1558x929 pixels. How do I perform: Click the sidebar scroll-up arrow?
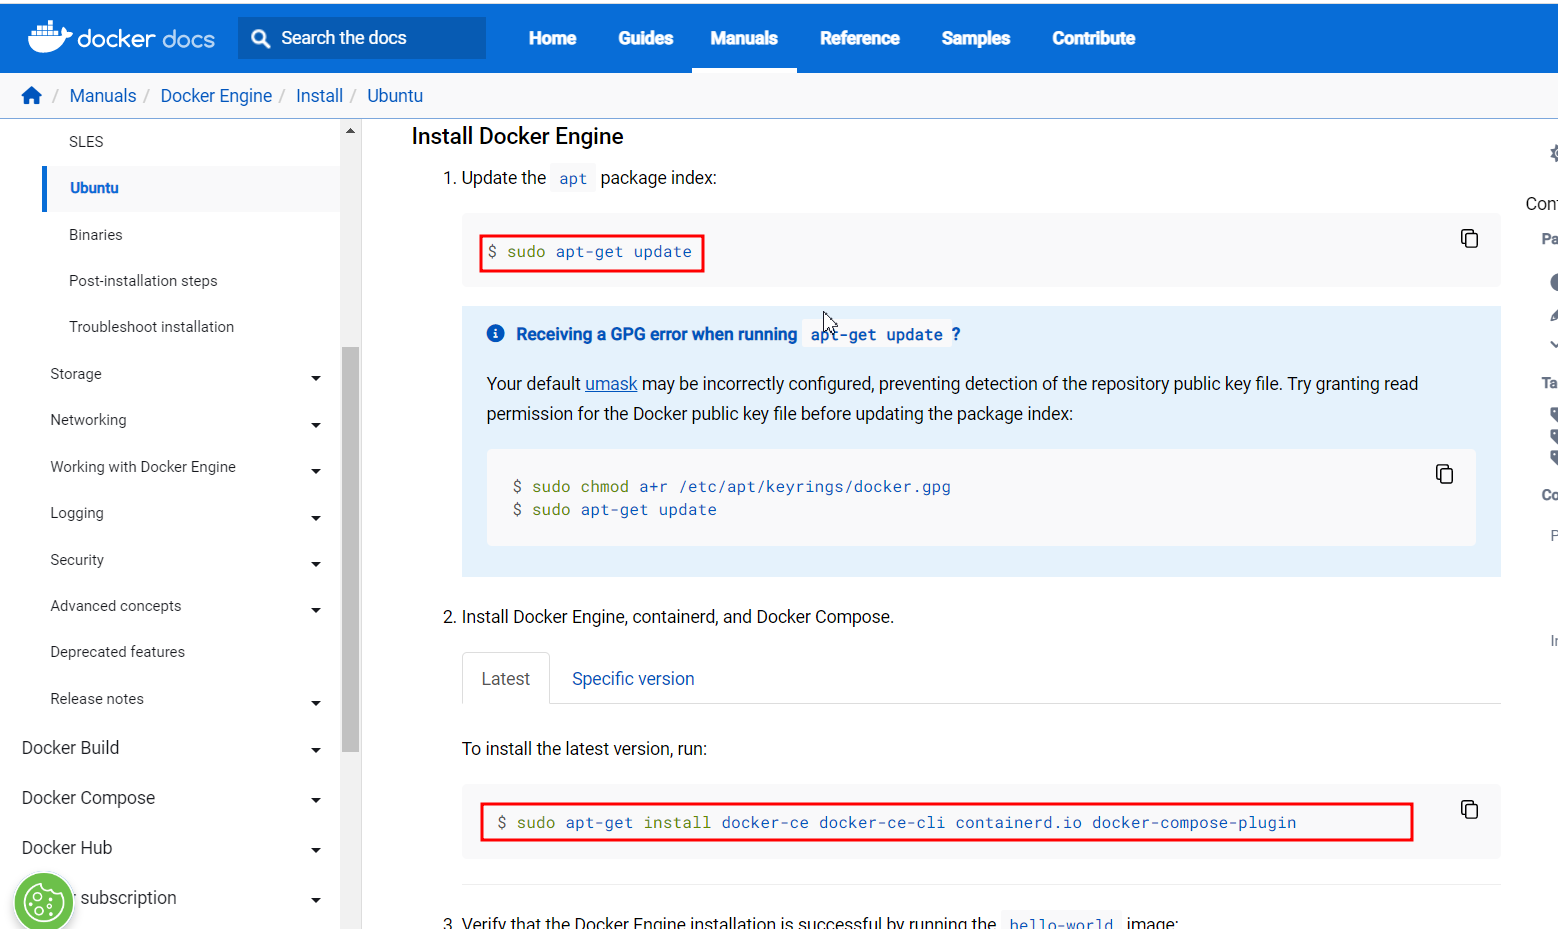350,131
